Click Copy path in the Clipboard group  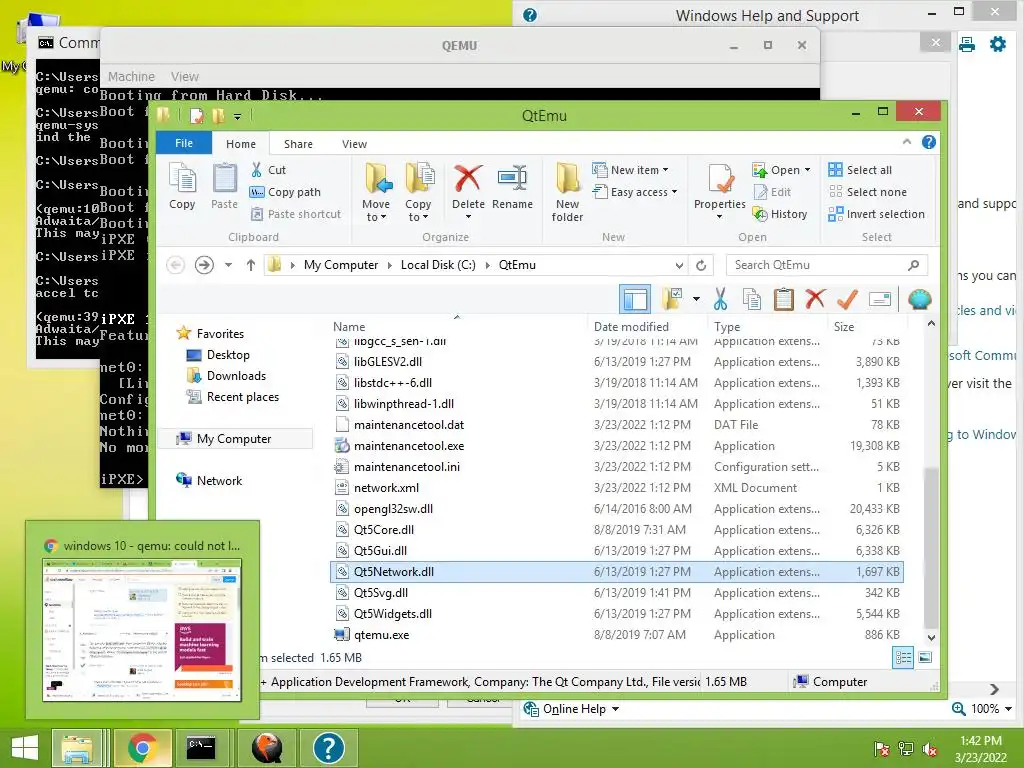(x=285, y=192)
